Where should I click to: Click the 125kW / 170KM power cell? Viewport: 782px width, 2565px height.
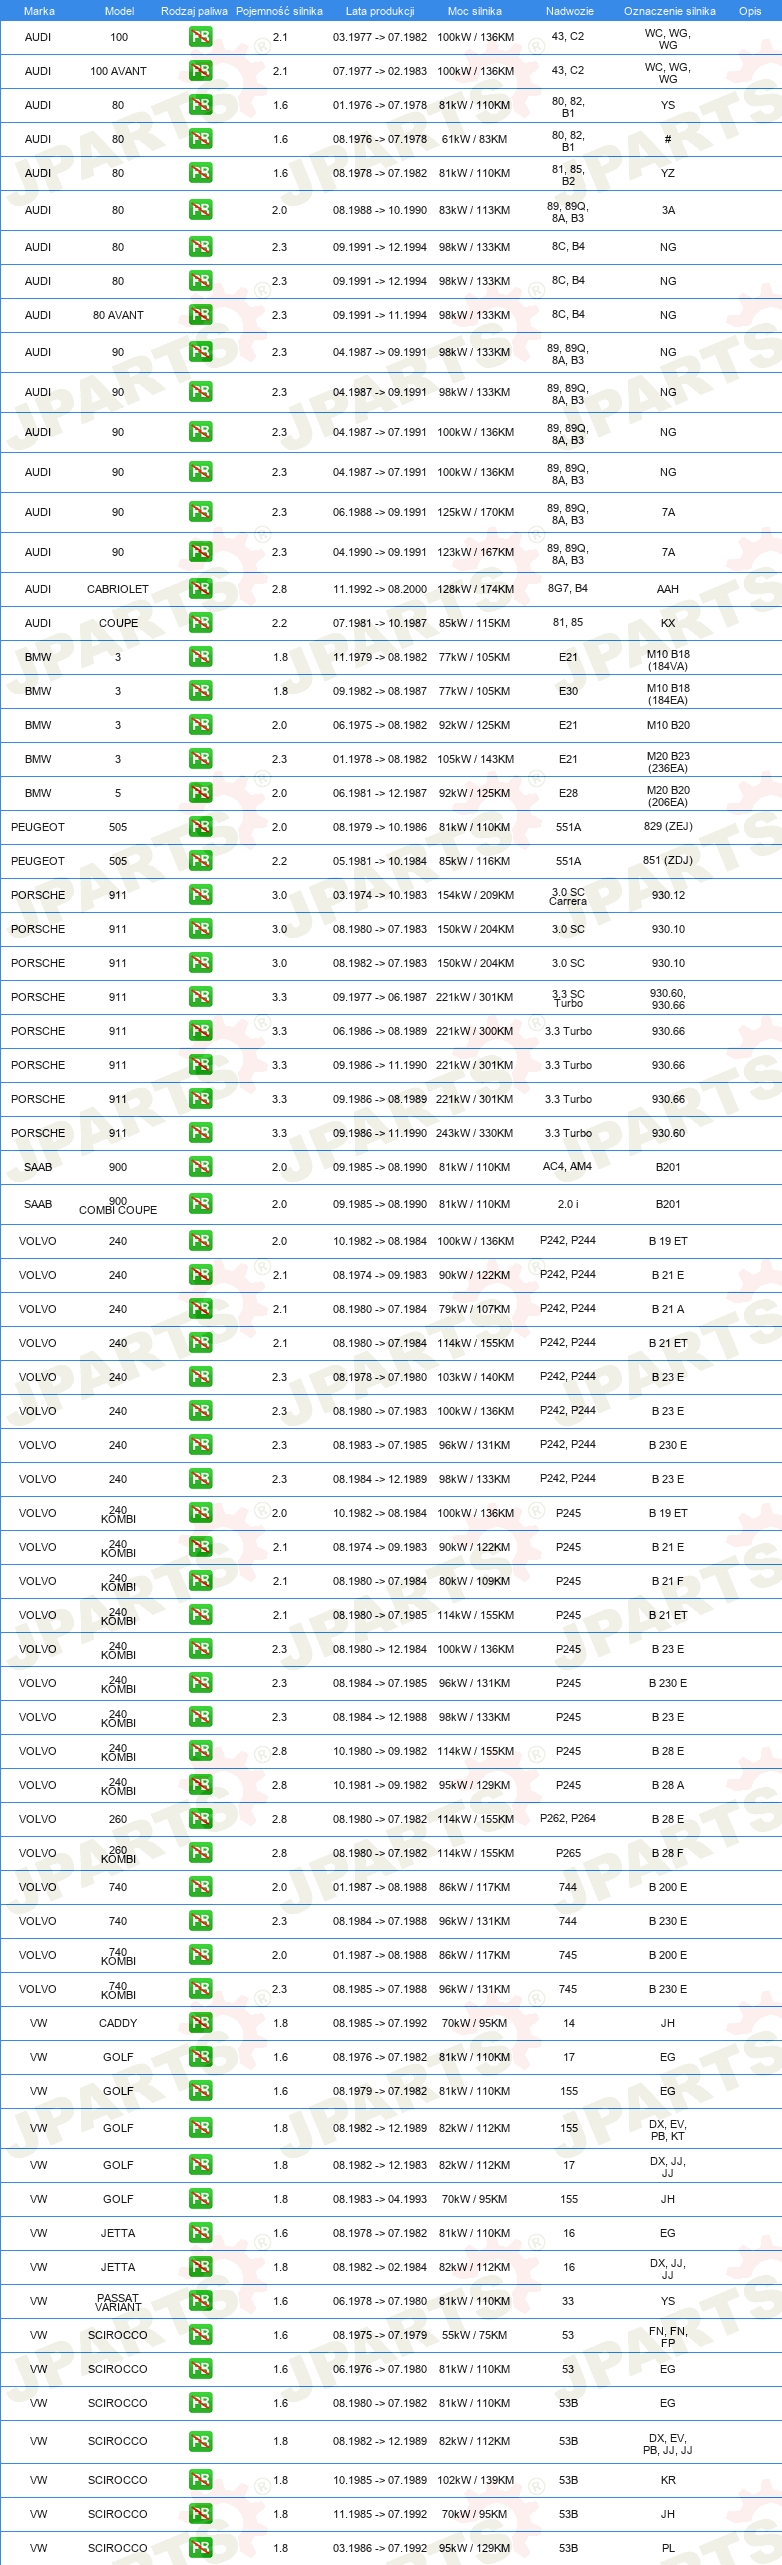click(x=475, y=512)
